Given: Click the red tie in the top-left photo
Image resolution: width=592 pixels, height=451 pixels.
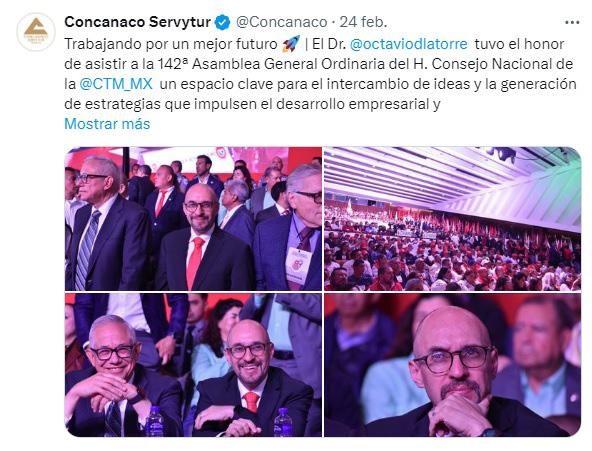Looking at the screenshot, I should click(x=195, y=263).
